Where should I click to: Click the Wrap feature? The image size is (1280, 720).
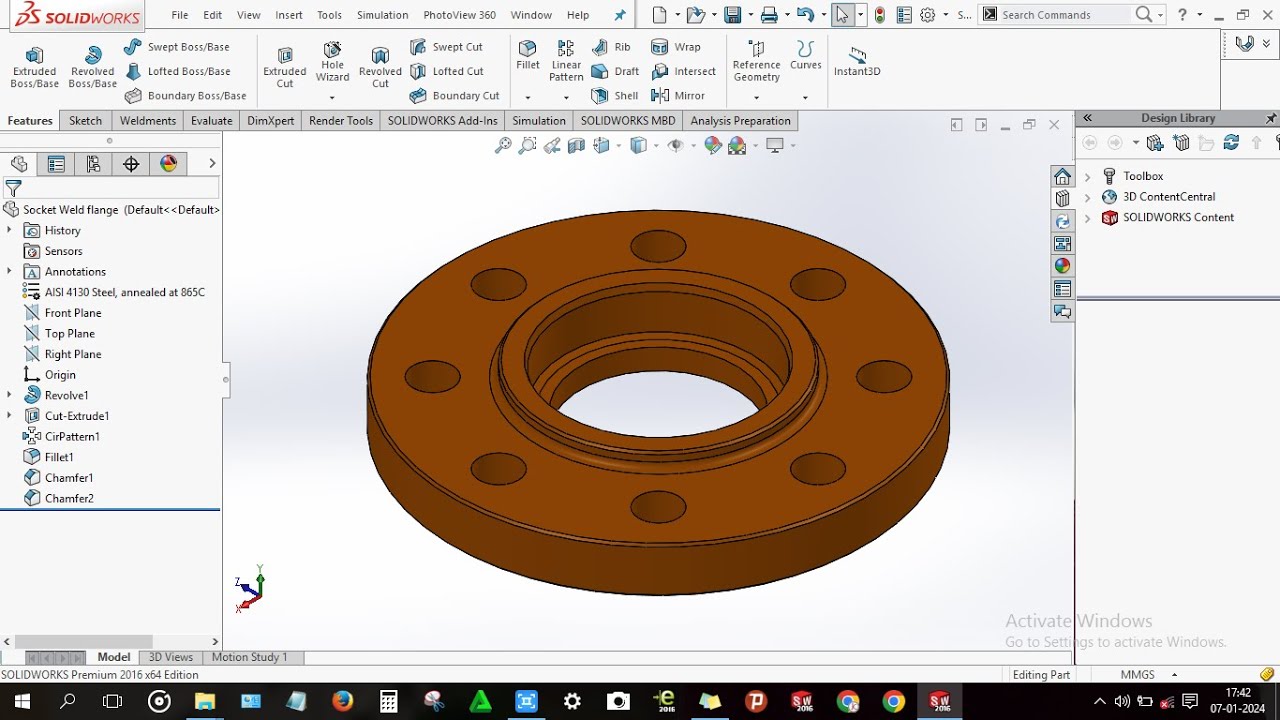(x=676, y=47)
